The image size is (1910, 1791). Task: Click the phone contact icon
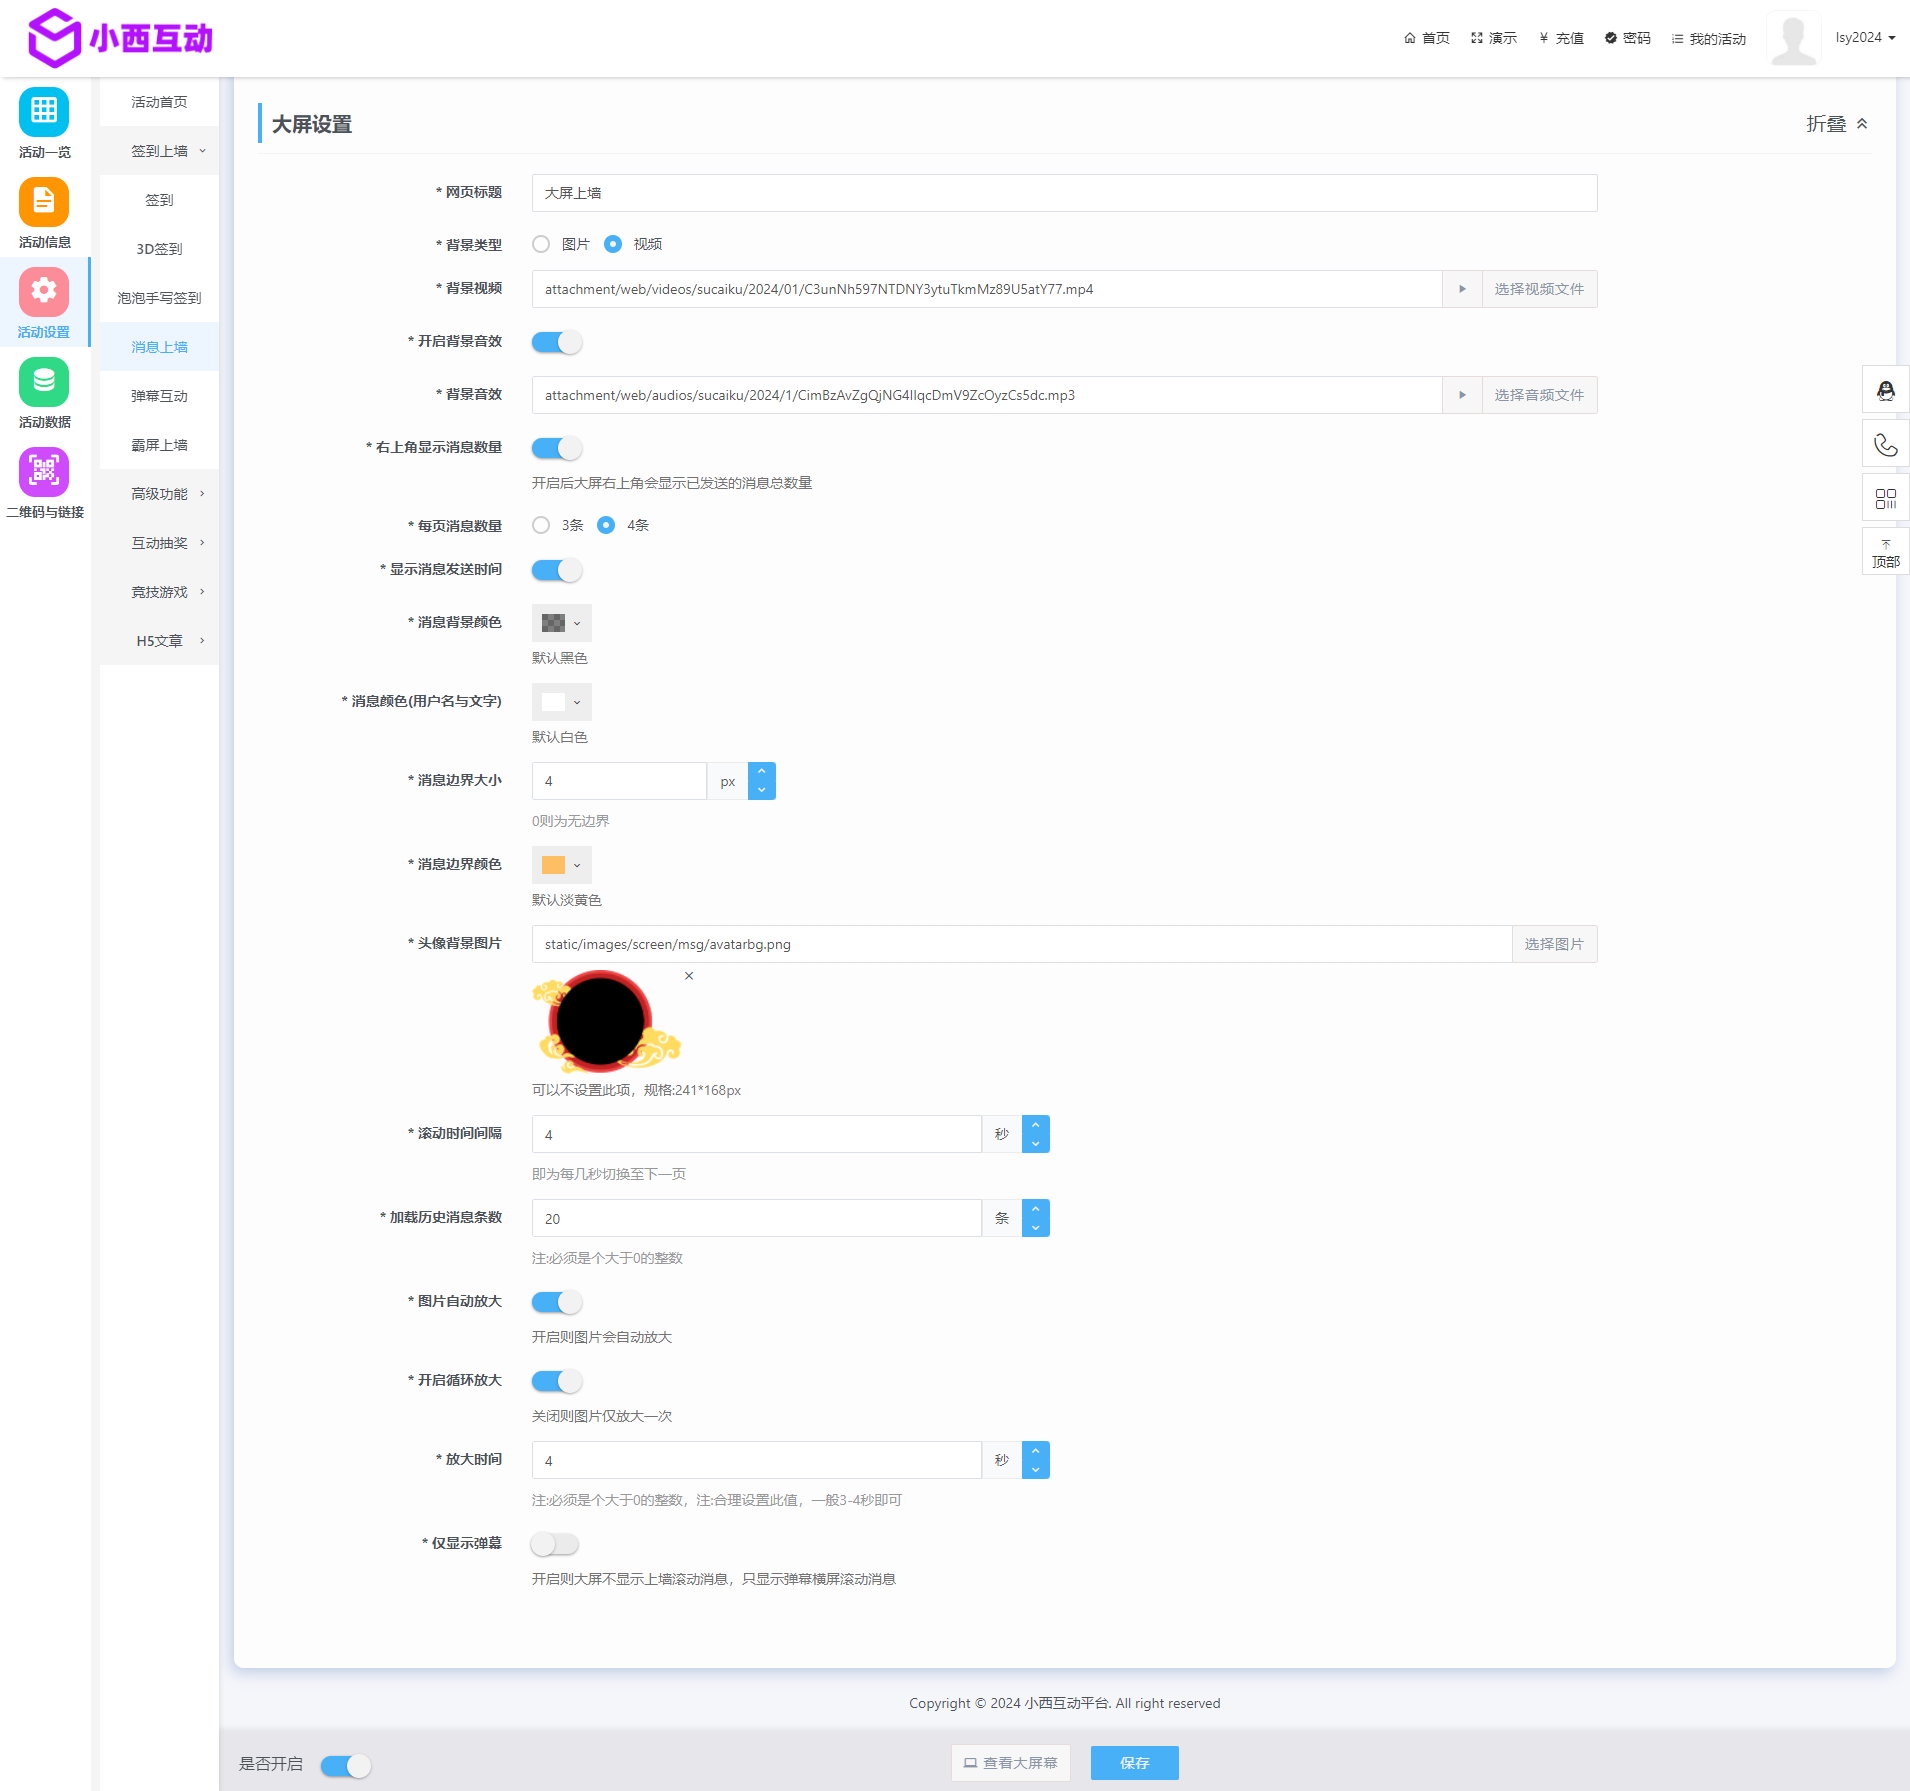click(x=1886, y=444)
